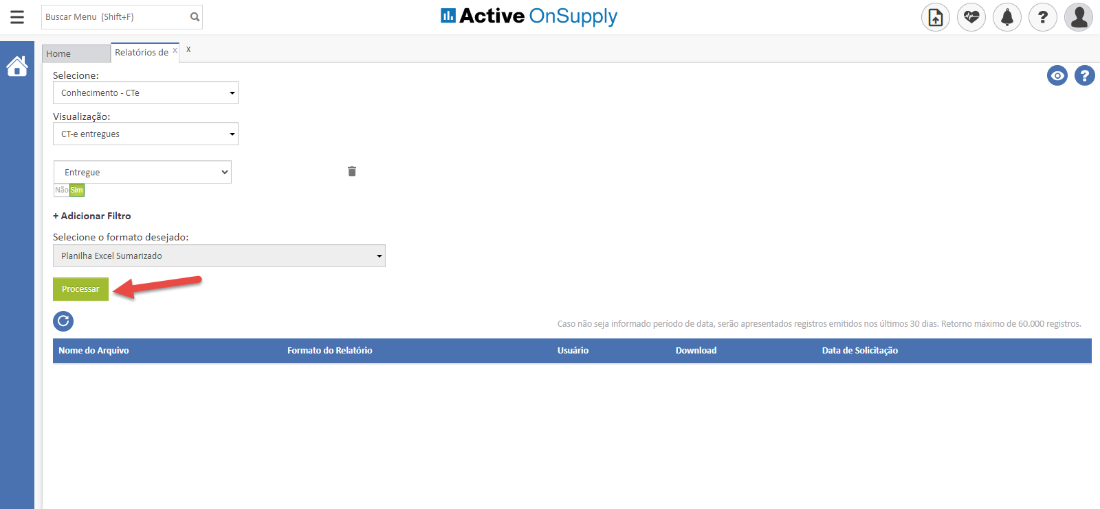
Task: Open the blue page help icon
Action: (x=1085, y=76)
